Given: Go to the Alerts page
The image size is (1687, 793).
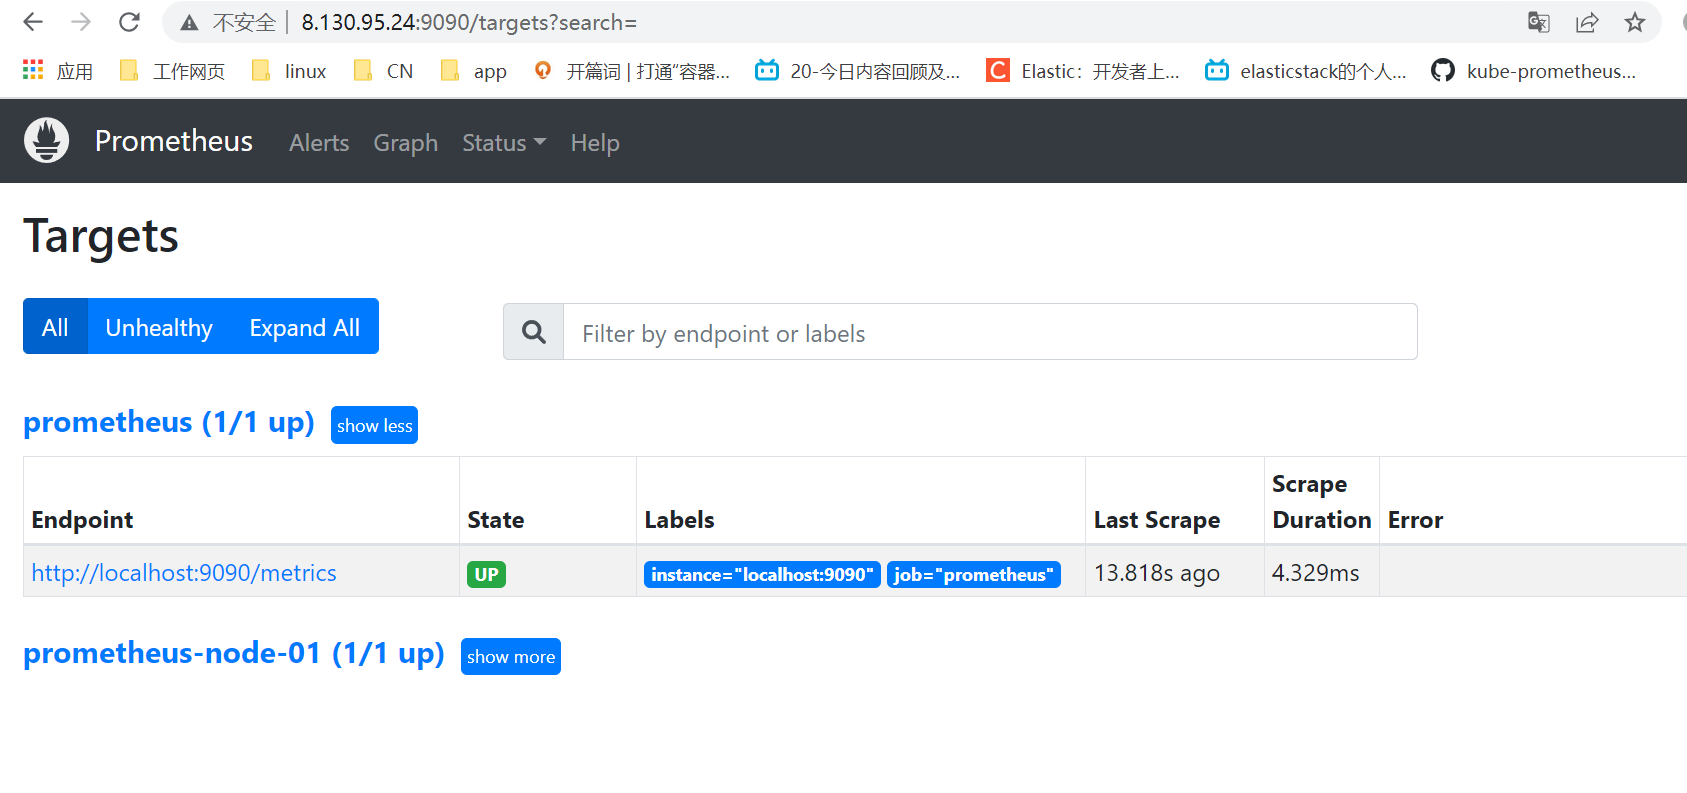Looking at the screenshot, I should pyautogui.click(x=319, y=143).
